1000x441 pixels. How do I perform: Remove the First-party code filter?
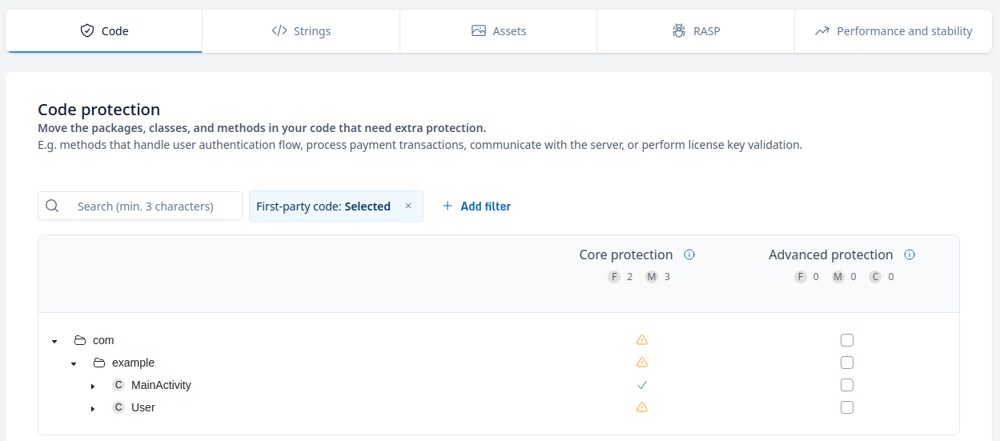pyautogui.click(x=408, y=206)
